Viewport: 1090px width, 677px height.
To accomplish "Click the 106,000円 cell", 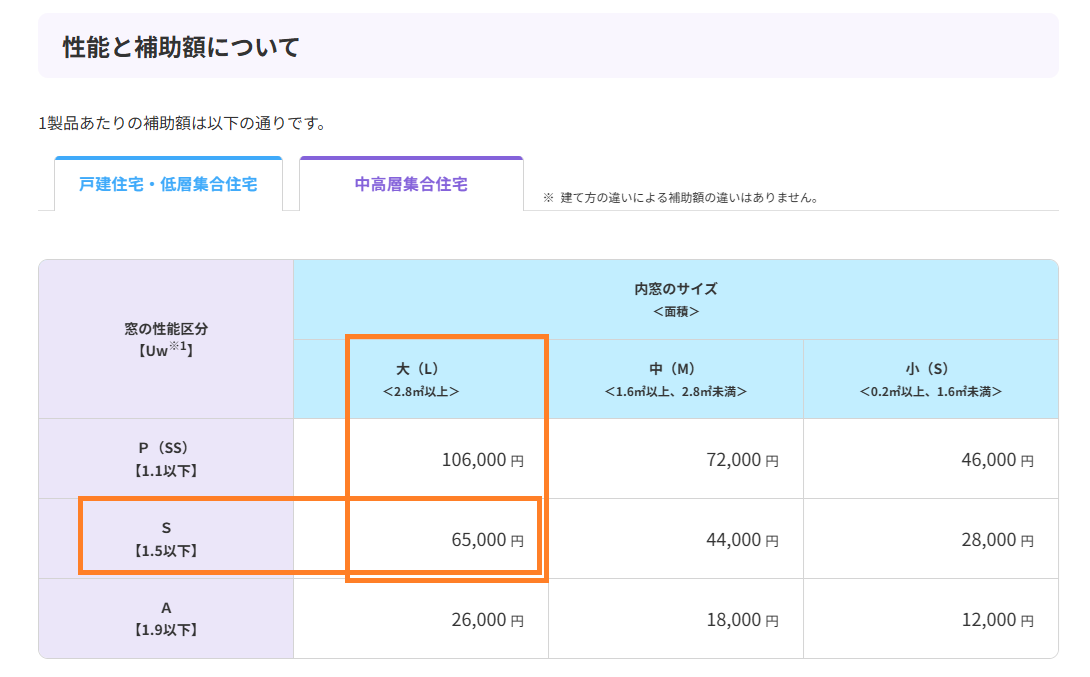I will 421,459.
